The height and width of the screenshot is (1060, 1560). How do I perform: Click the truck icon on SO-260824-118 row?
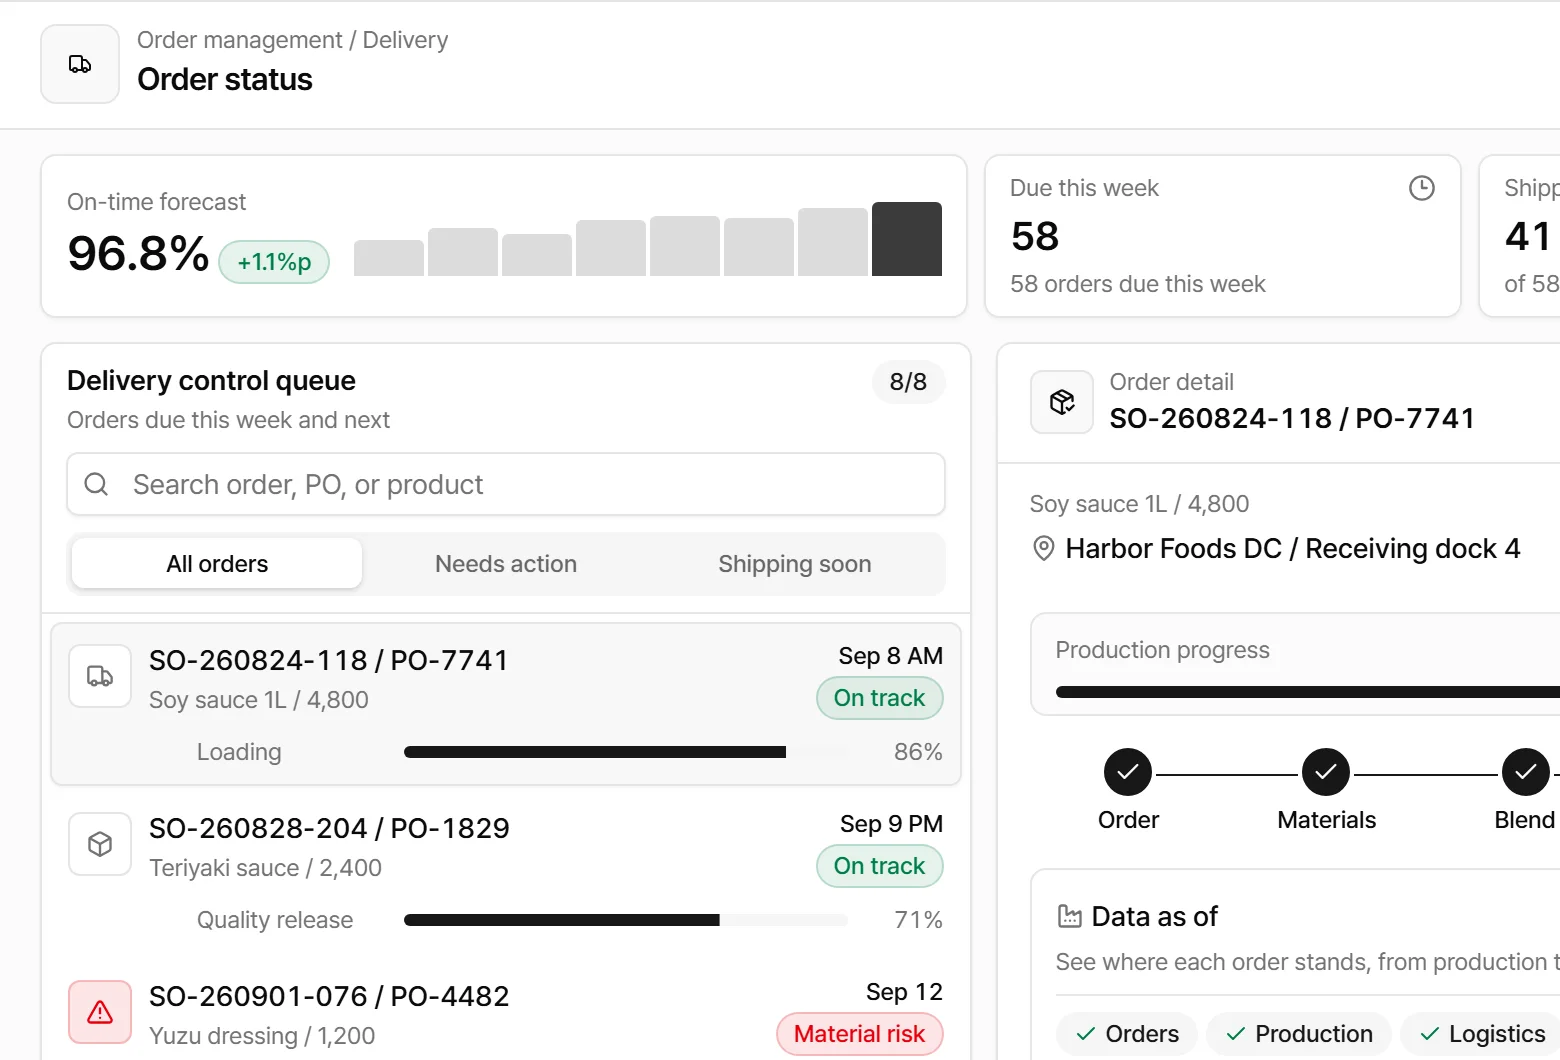[100, 676]
